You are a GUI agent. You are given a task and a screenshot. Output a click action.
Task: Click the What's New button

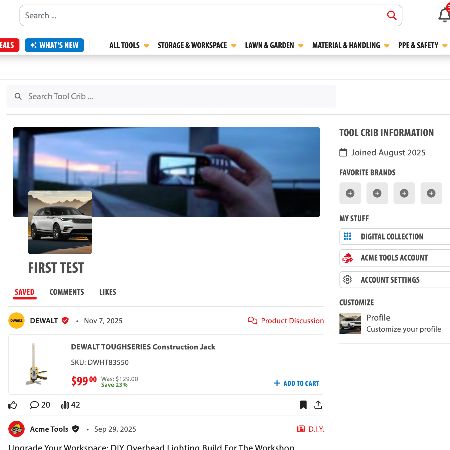[x=54, y=45]
